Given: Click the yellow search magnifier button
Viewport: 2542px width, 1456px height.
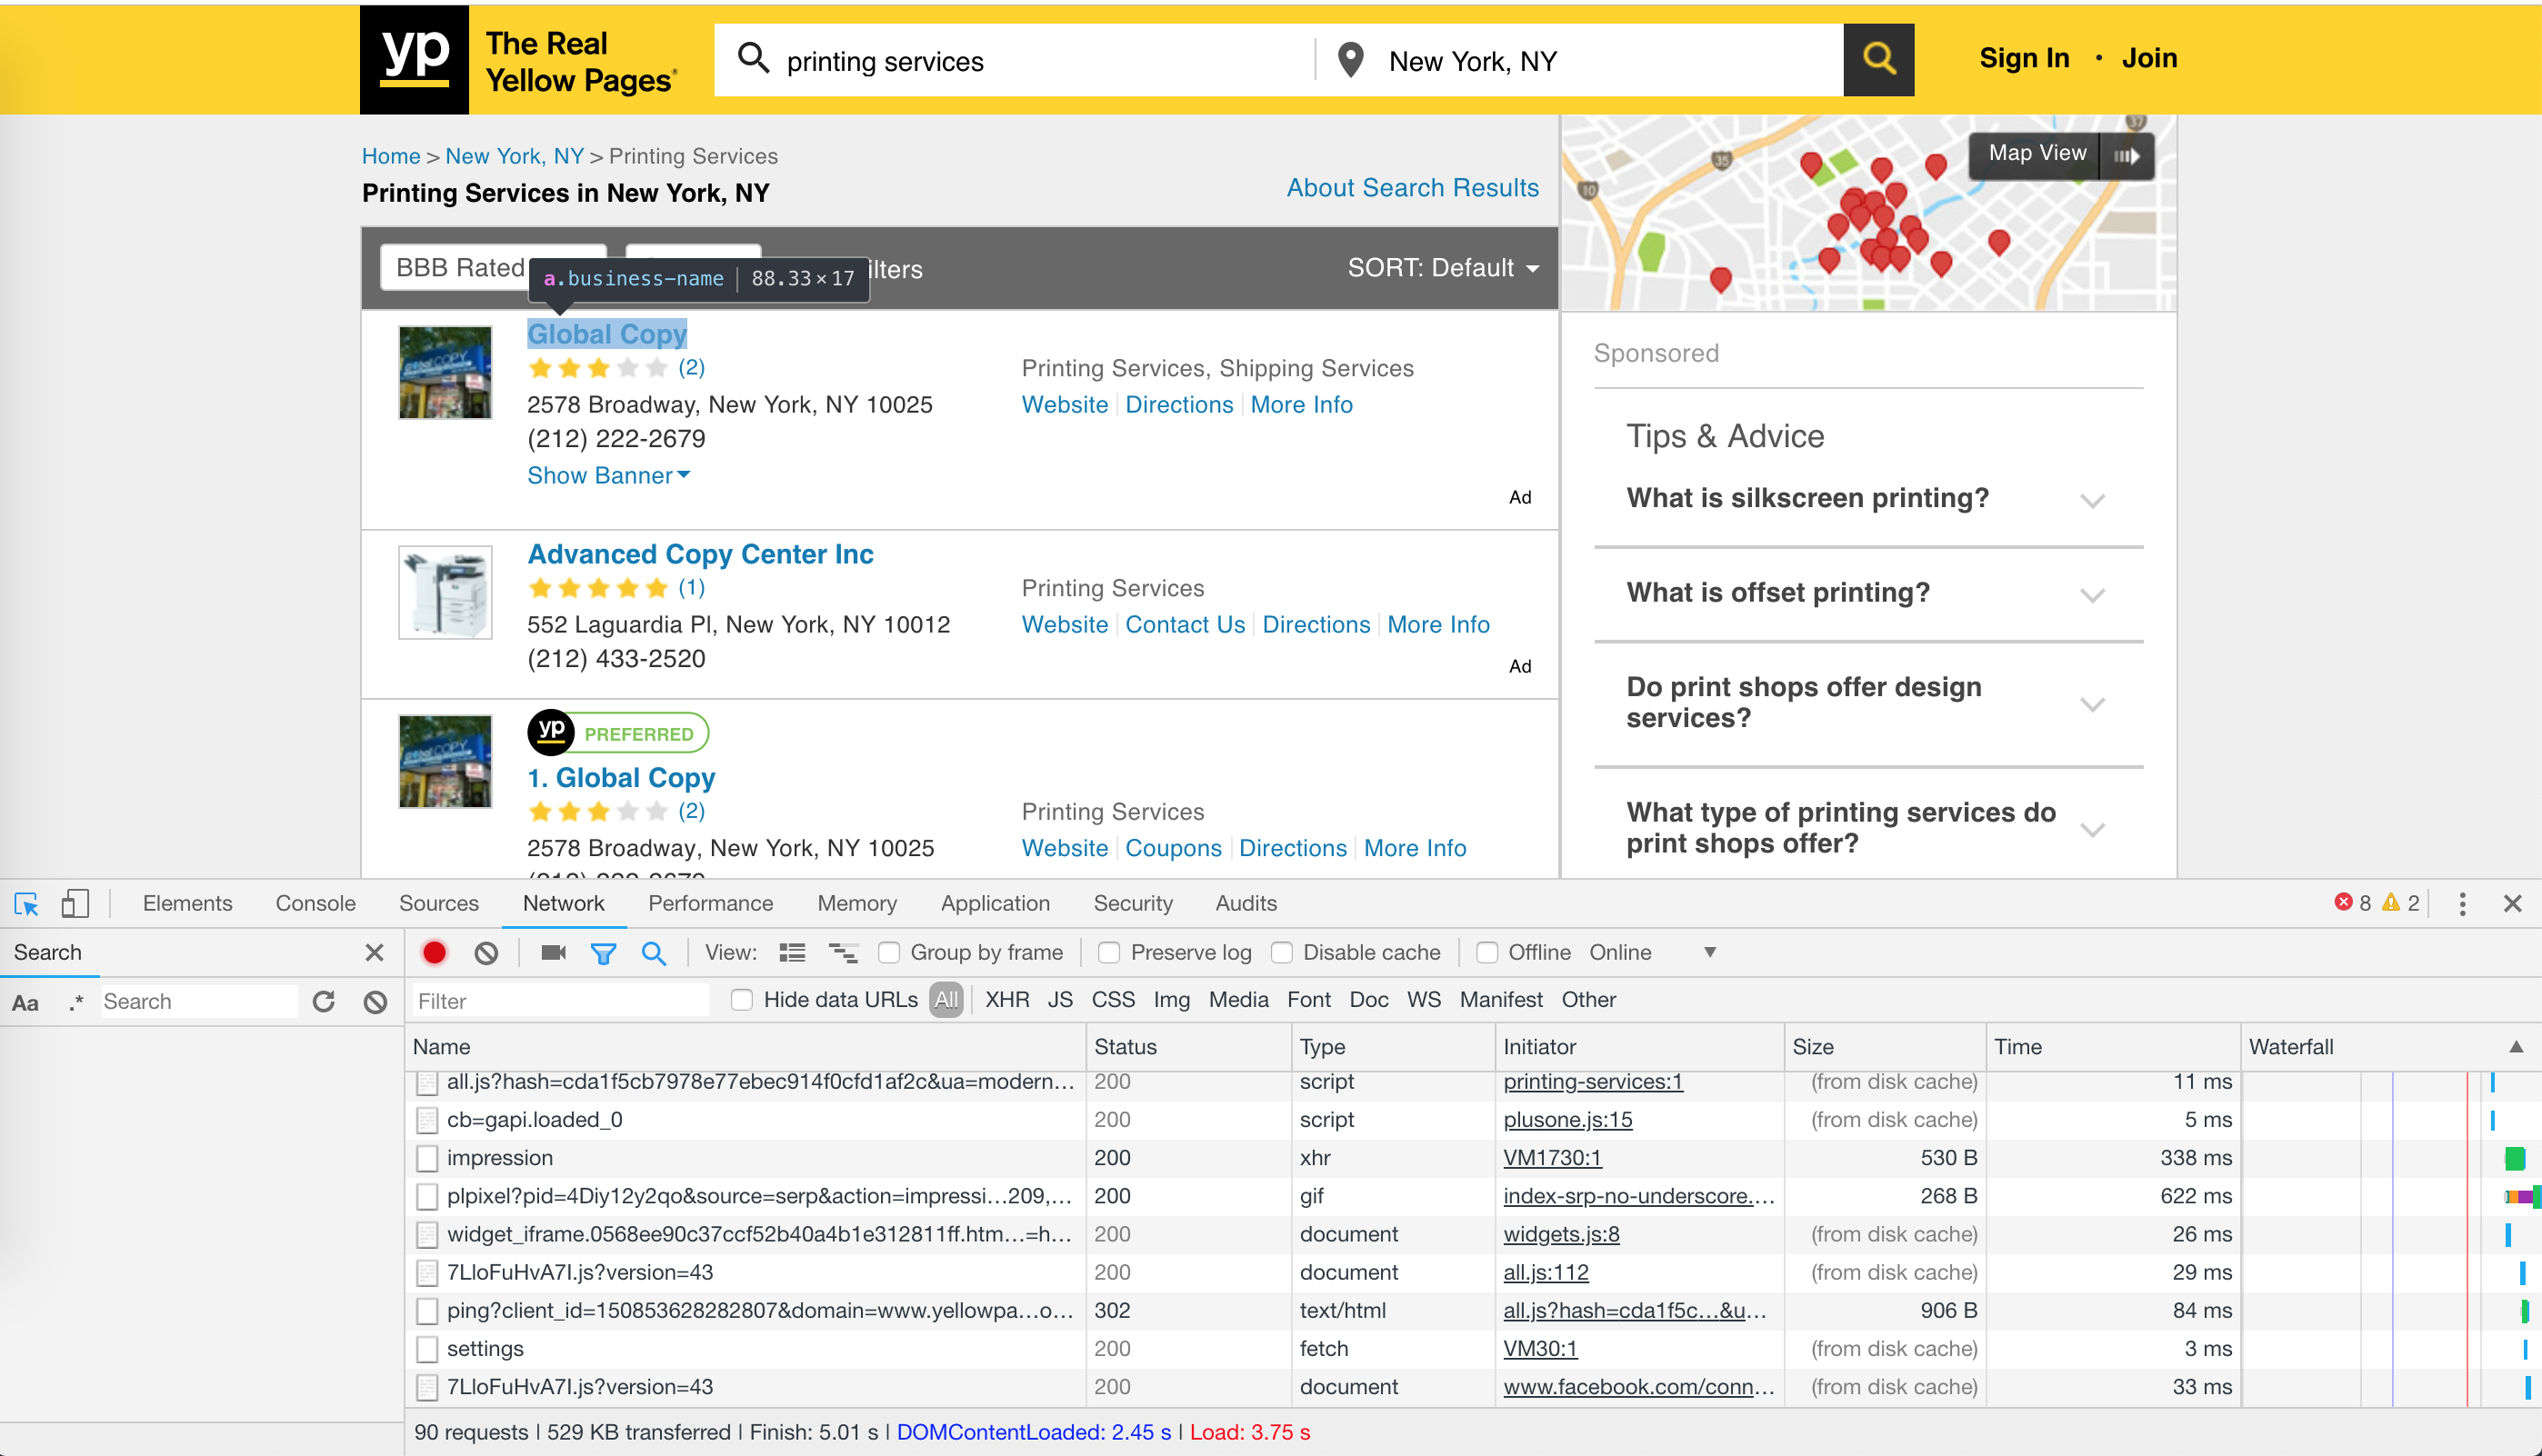Looking at the screenshot, I should click(x=1878, y=60).
